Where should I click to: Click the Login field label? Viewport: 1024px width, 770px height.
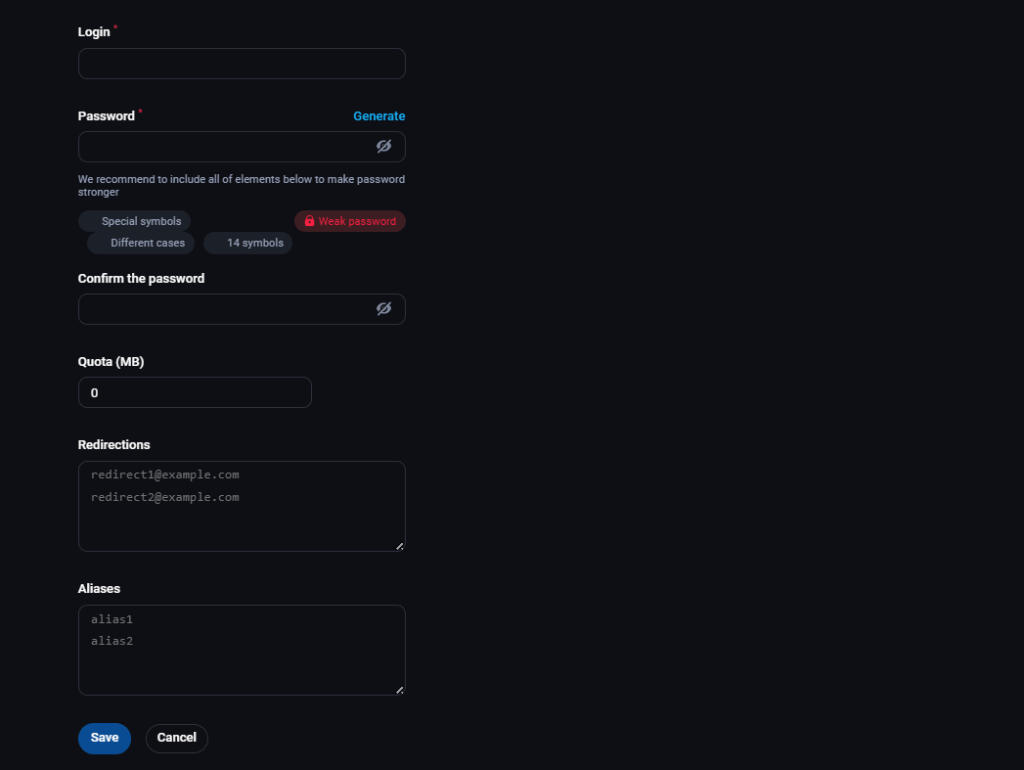[x=94, y=32]
